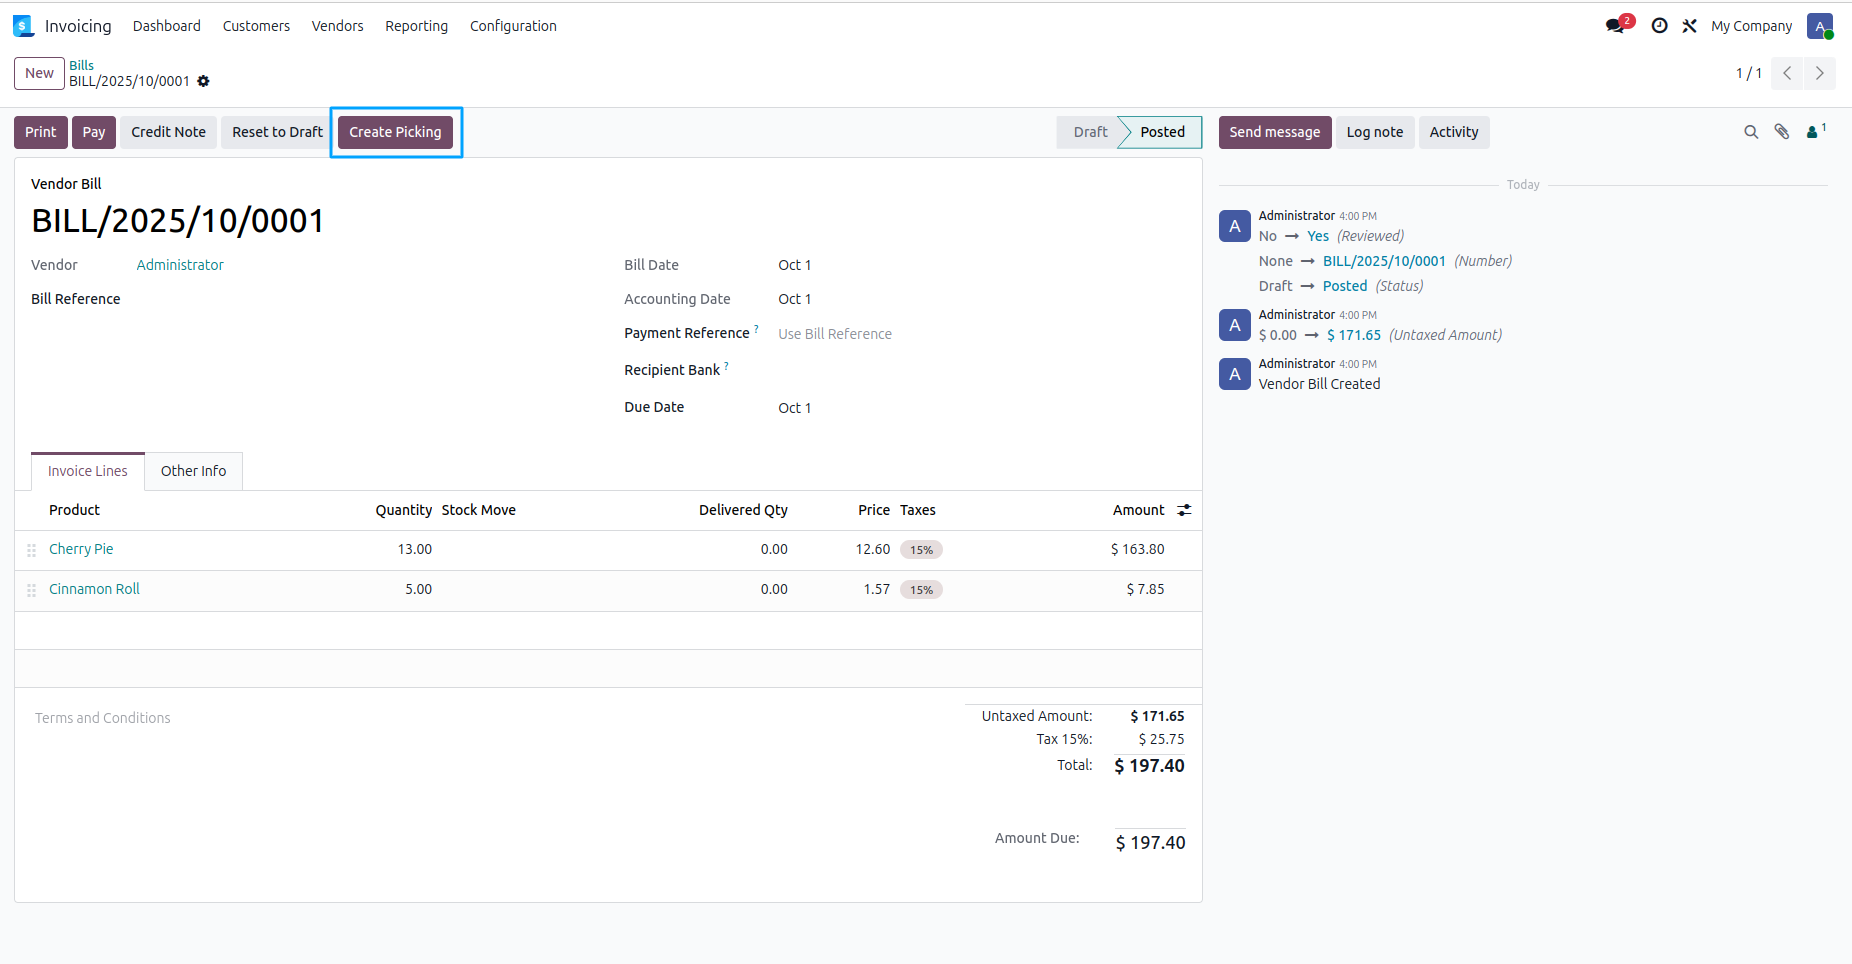Click the Cinnamon Roll amount $ 7.85
Viewport: 1852px width, 964px height.
[1145, 589]
